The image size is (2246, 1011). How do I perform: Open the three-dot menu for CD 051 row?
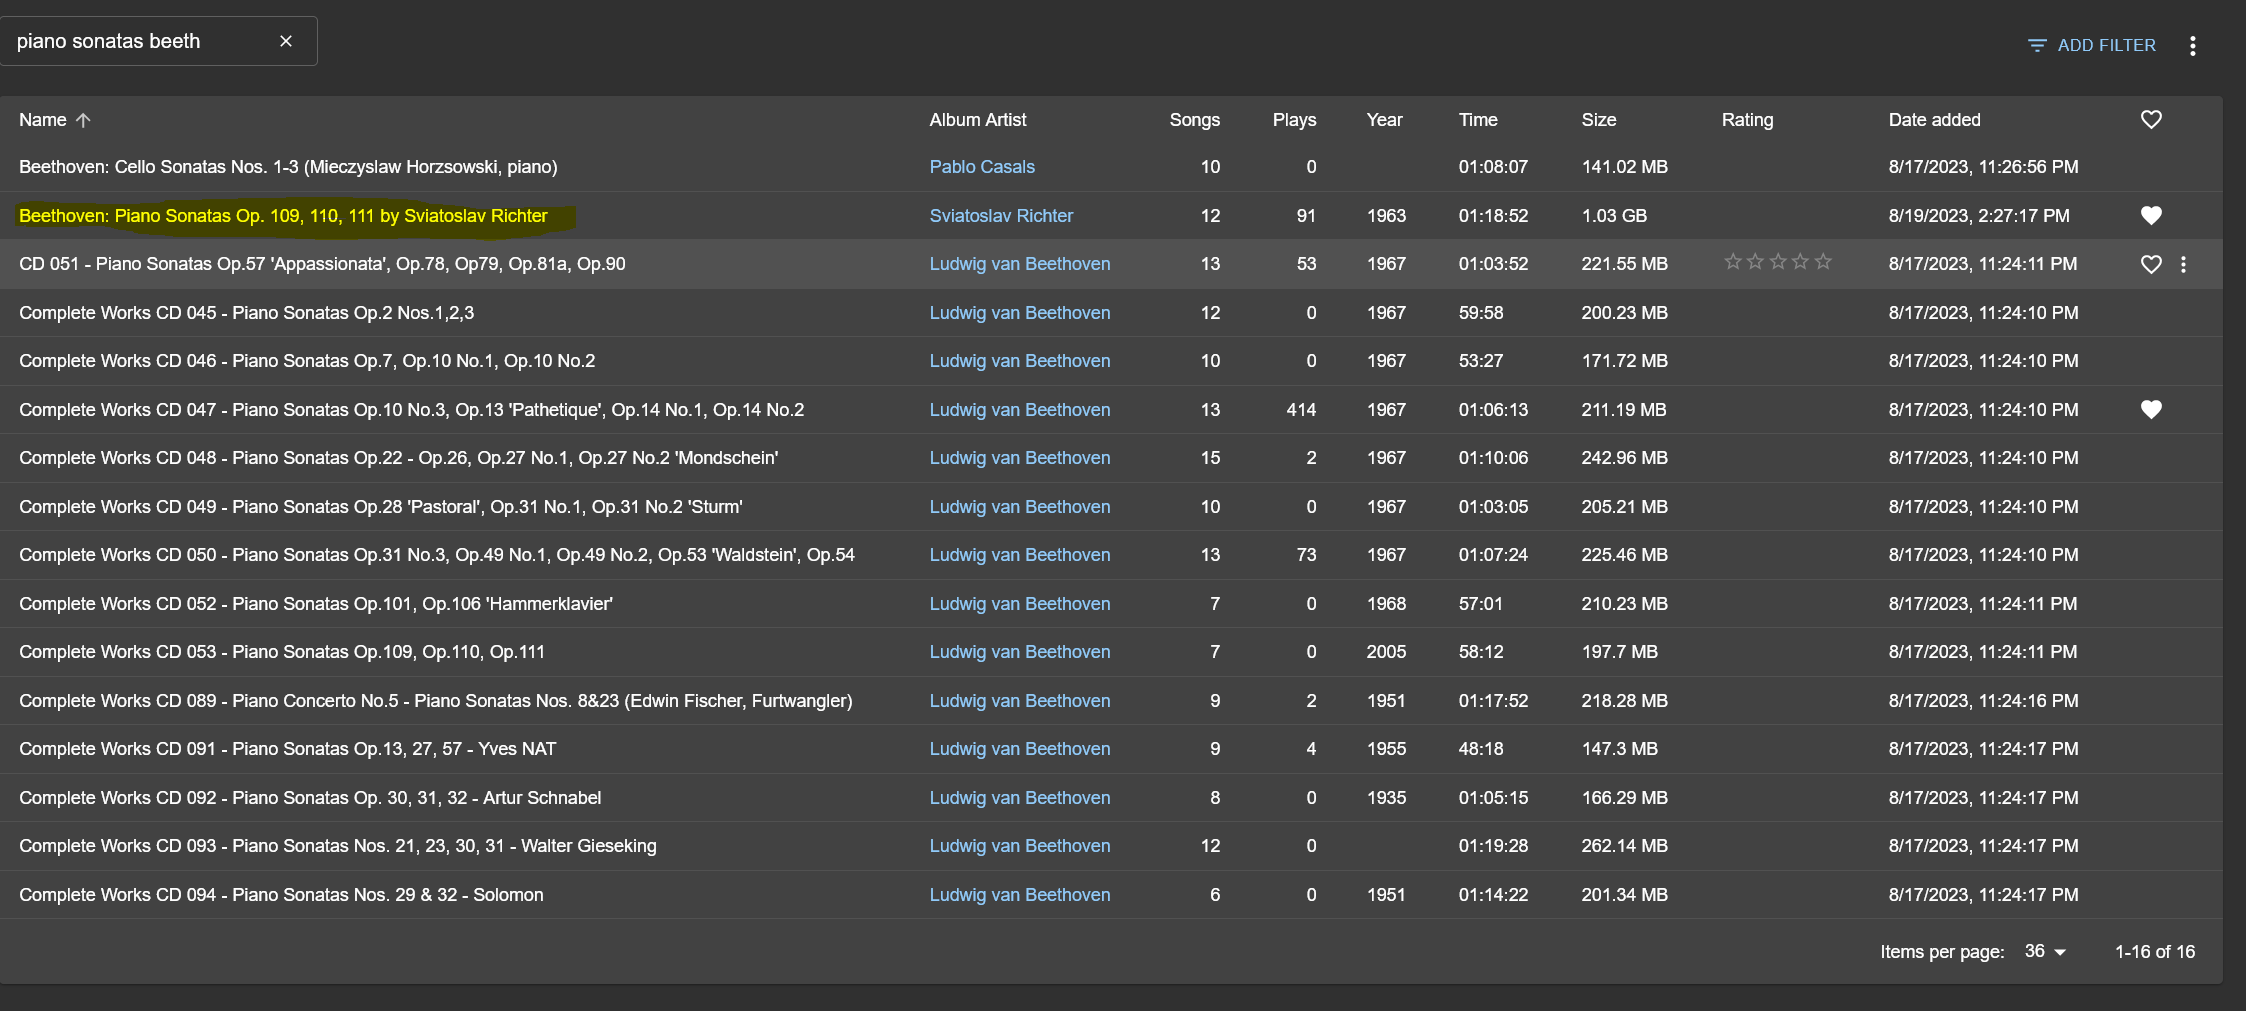pyautogui.click(x=2183, y=264)
